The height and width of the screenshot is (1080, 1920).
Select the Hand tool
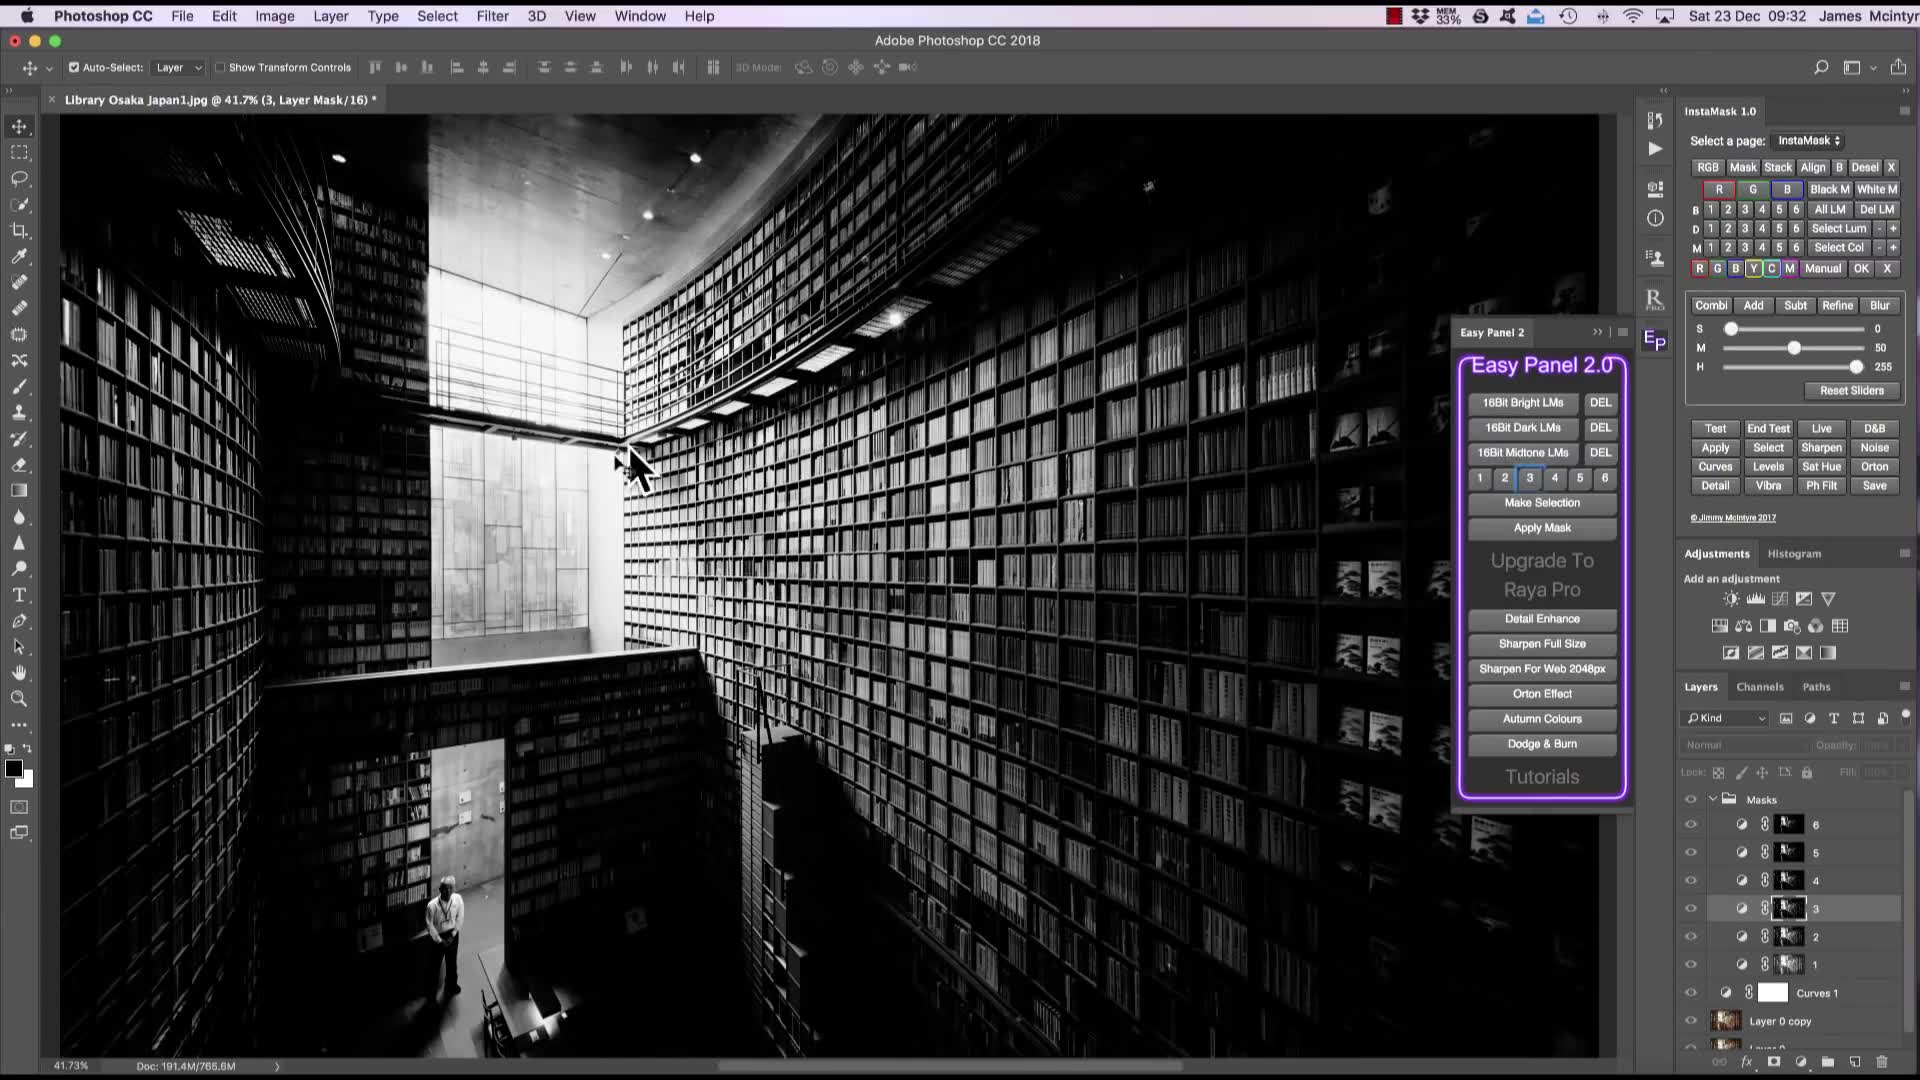point(19,673)
